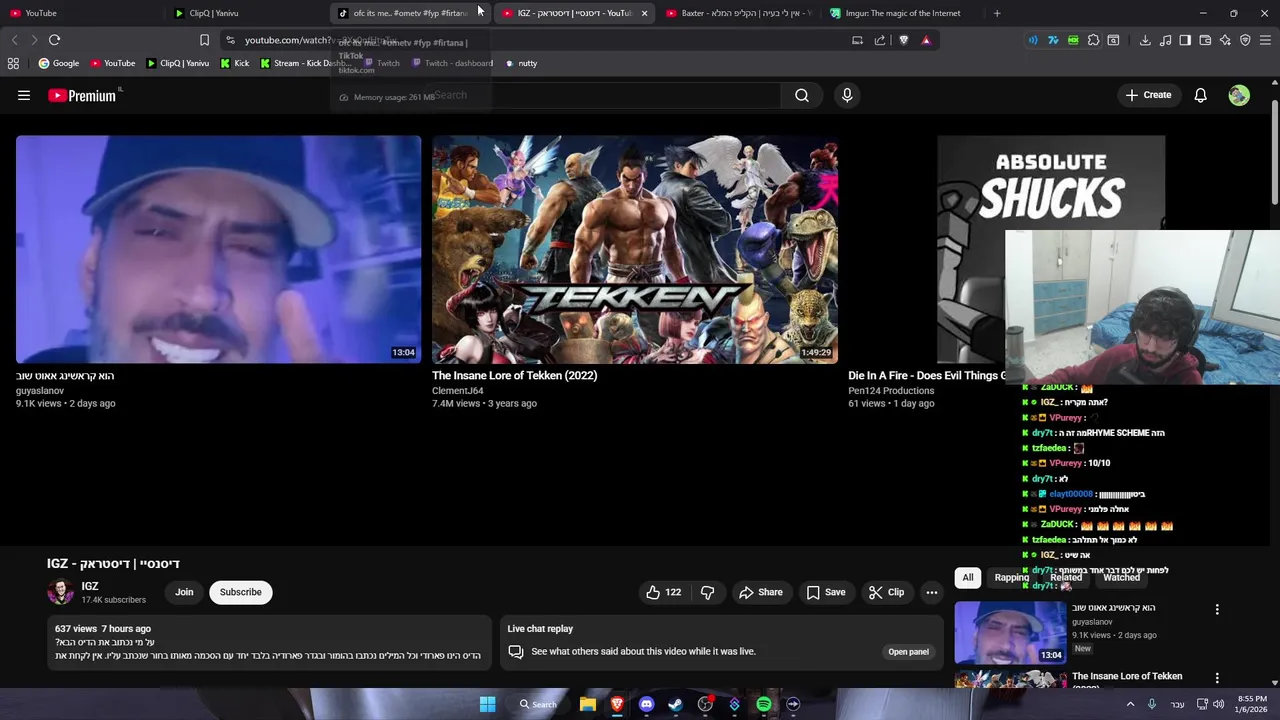Go to YouTube Premium home logo
This screenshot has width=1280, height=720.
tap(84, 95)
